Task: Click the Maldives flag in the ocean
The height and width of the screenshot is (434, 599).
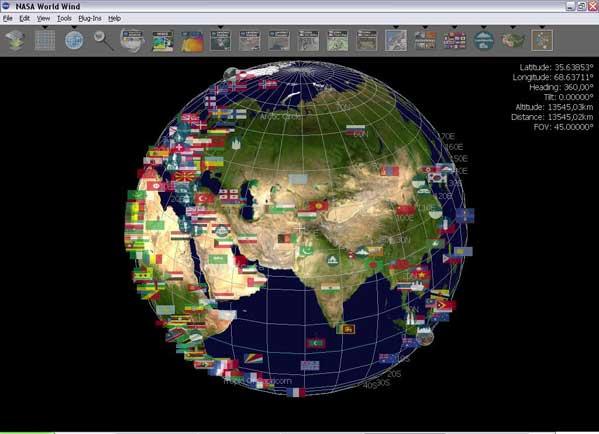Action: coord(316,343)
